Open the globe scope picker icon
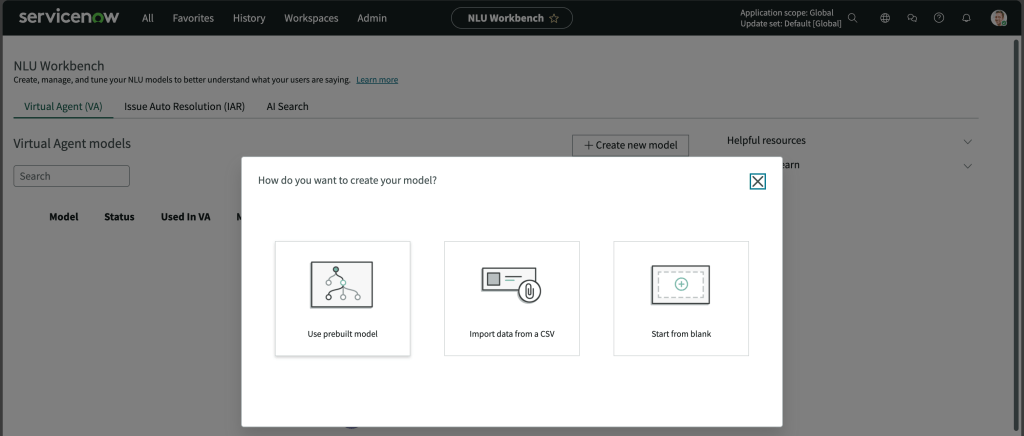 point(884,18)
